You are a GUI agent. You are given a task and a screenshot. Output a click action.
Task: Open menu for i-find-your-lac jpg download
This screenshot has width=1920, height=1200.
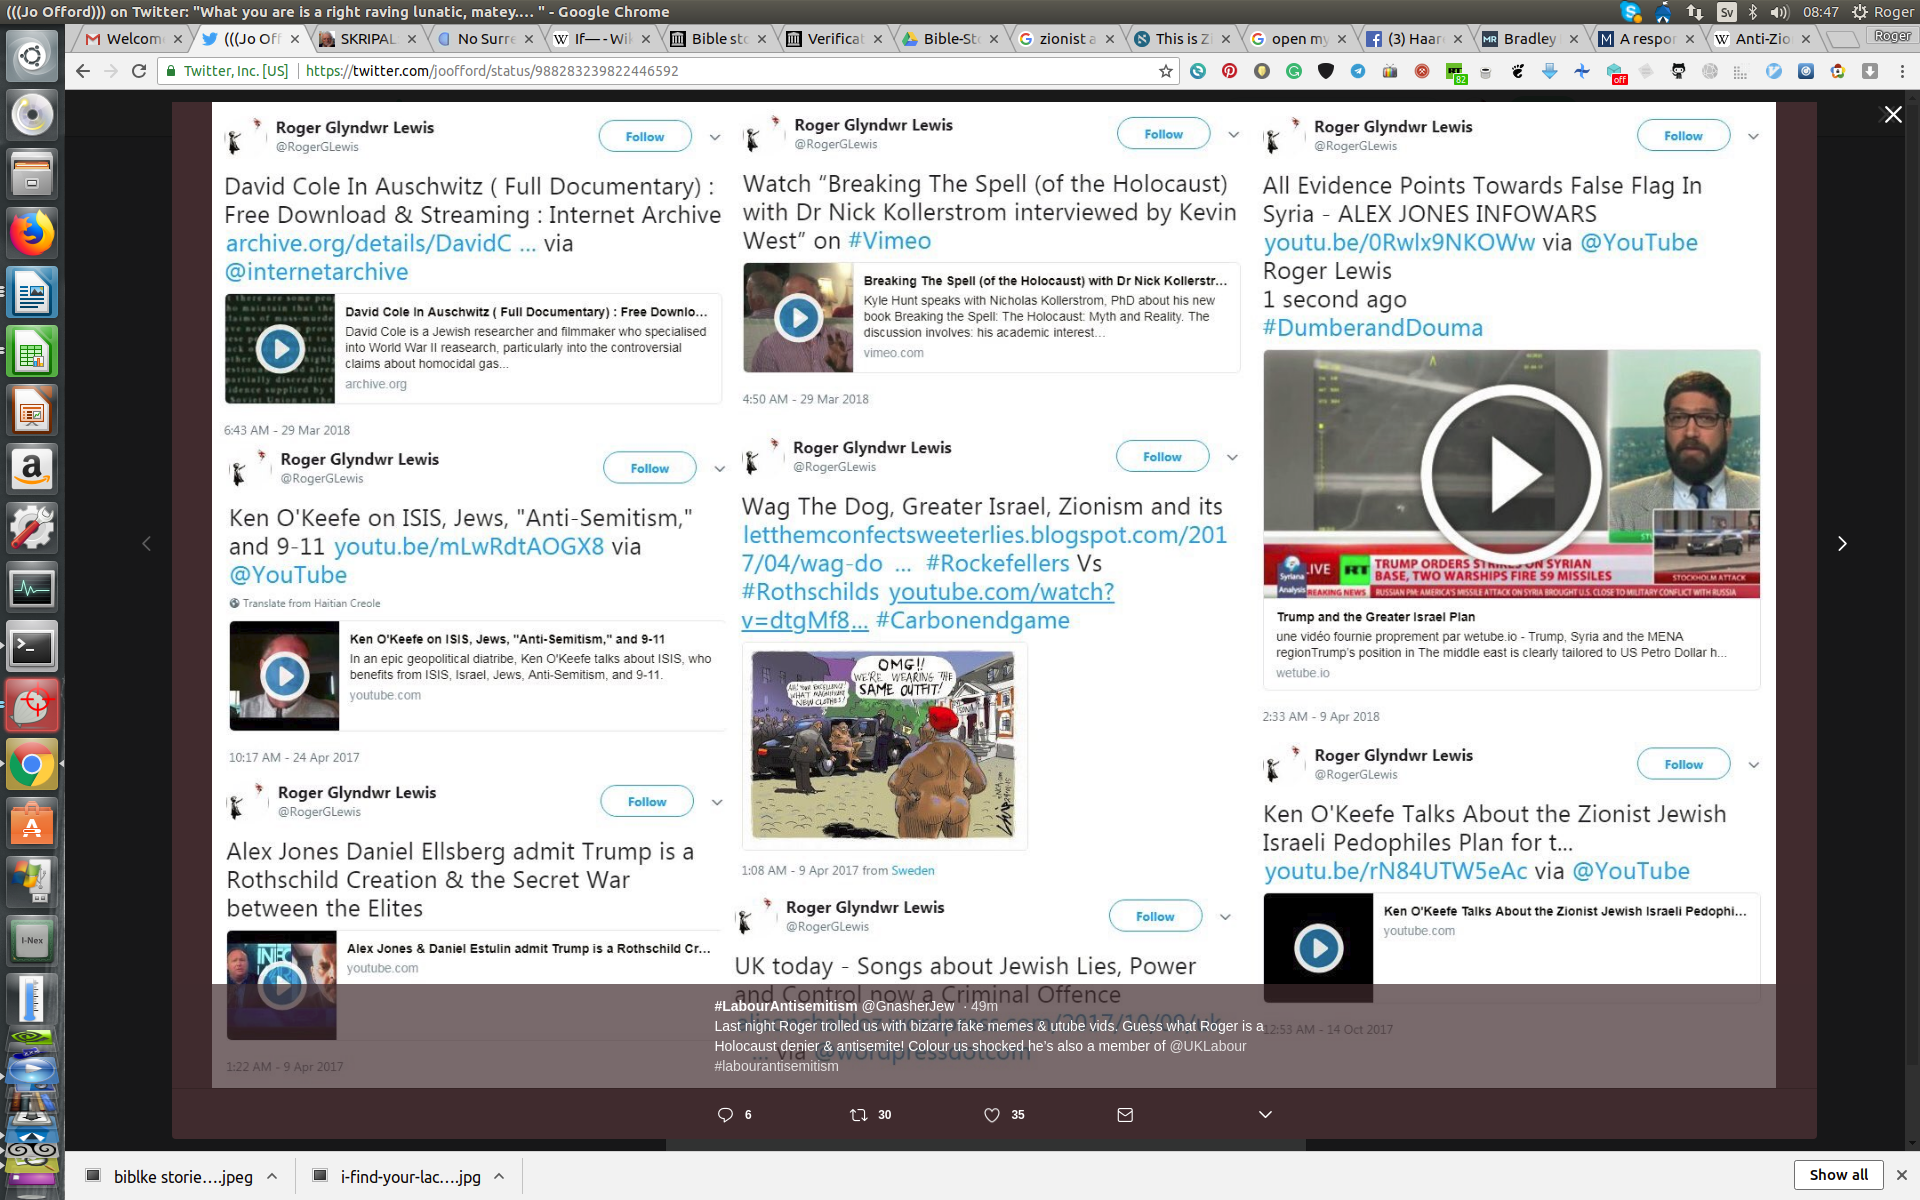(x=499, y=1176)
